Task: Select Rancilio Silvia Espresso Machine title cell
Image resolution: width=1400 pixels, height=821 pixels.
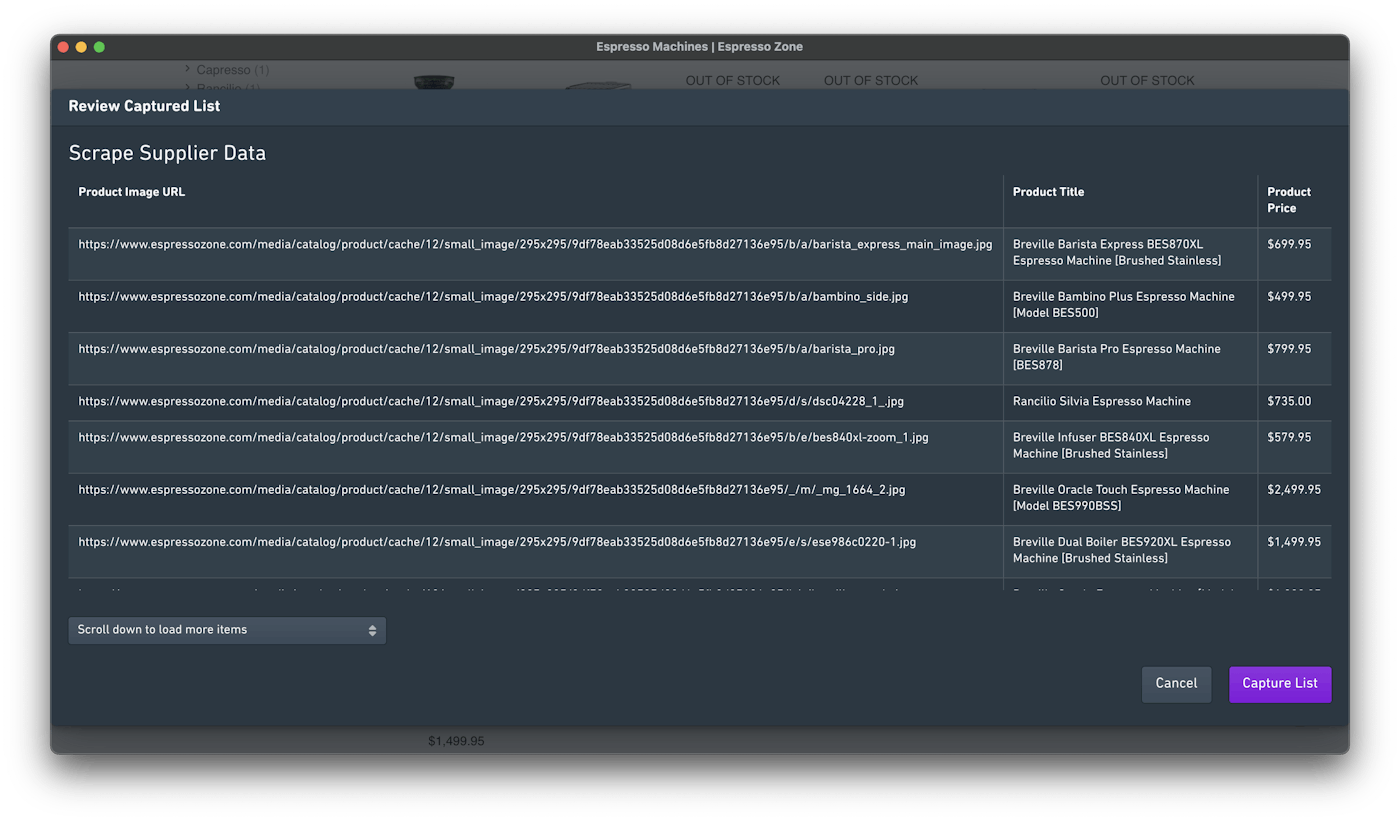Action: click(x=1131, y=403)
